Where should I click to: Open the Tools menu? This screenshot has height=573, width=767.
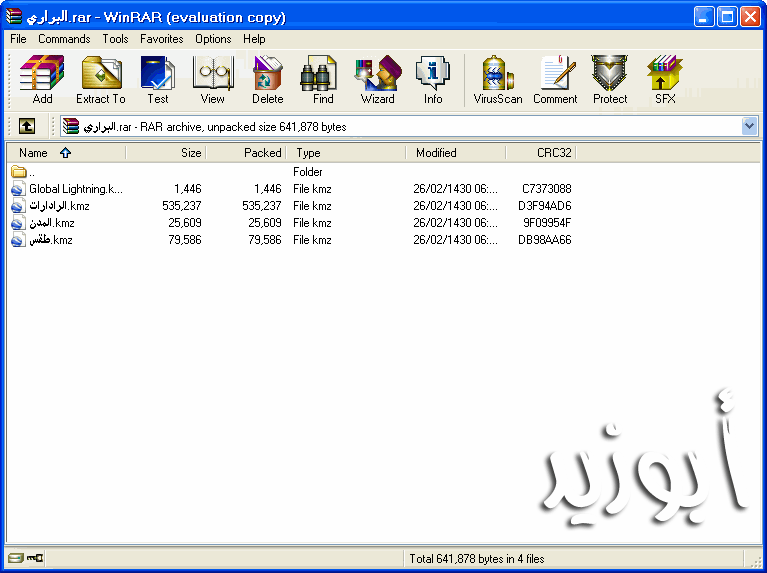point(115,39)
